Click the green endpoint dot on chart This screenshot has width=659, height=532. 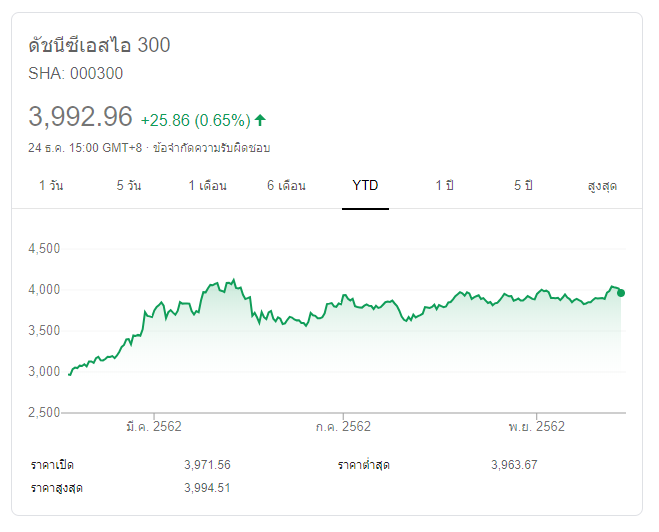[x=621, y=293]
